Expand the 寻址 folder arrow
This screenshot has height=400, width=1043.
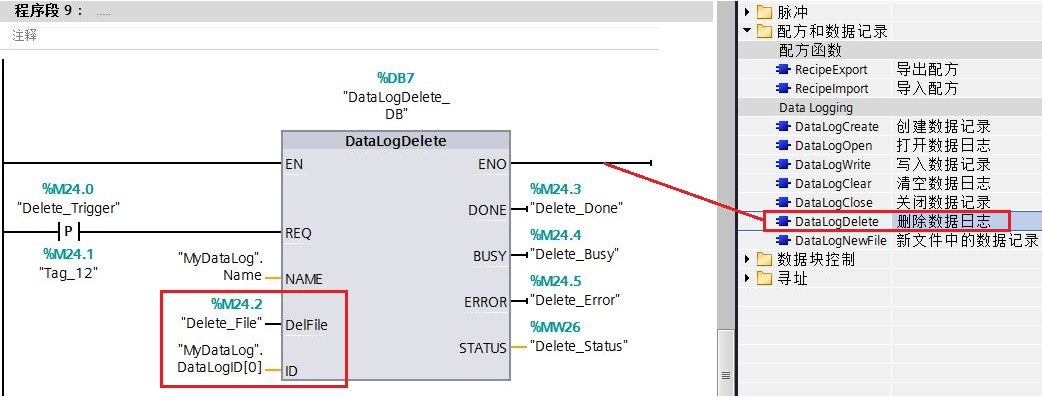[747, 279]
